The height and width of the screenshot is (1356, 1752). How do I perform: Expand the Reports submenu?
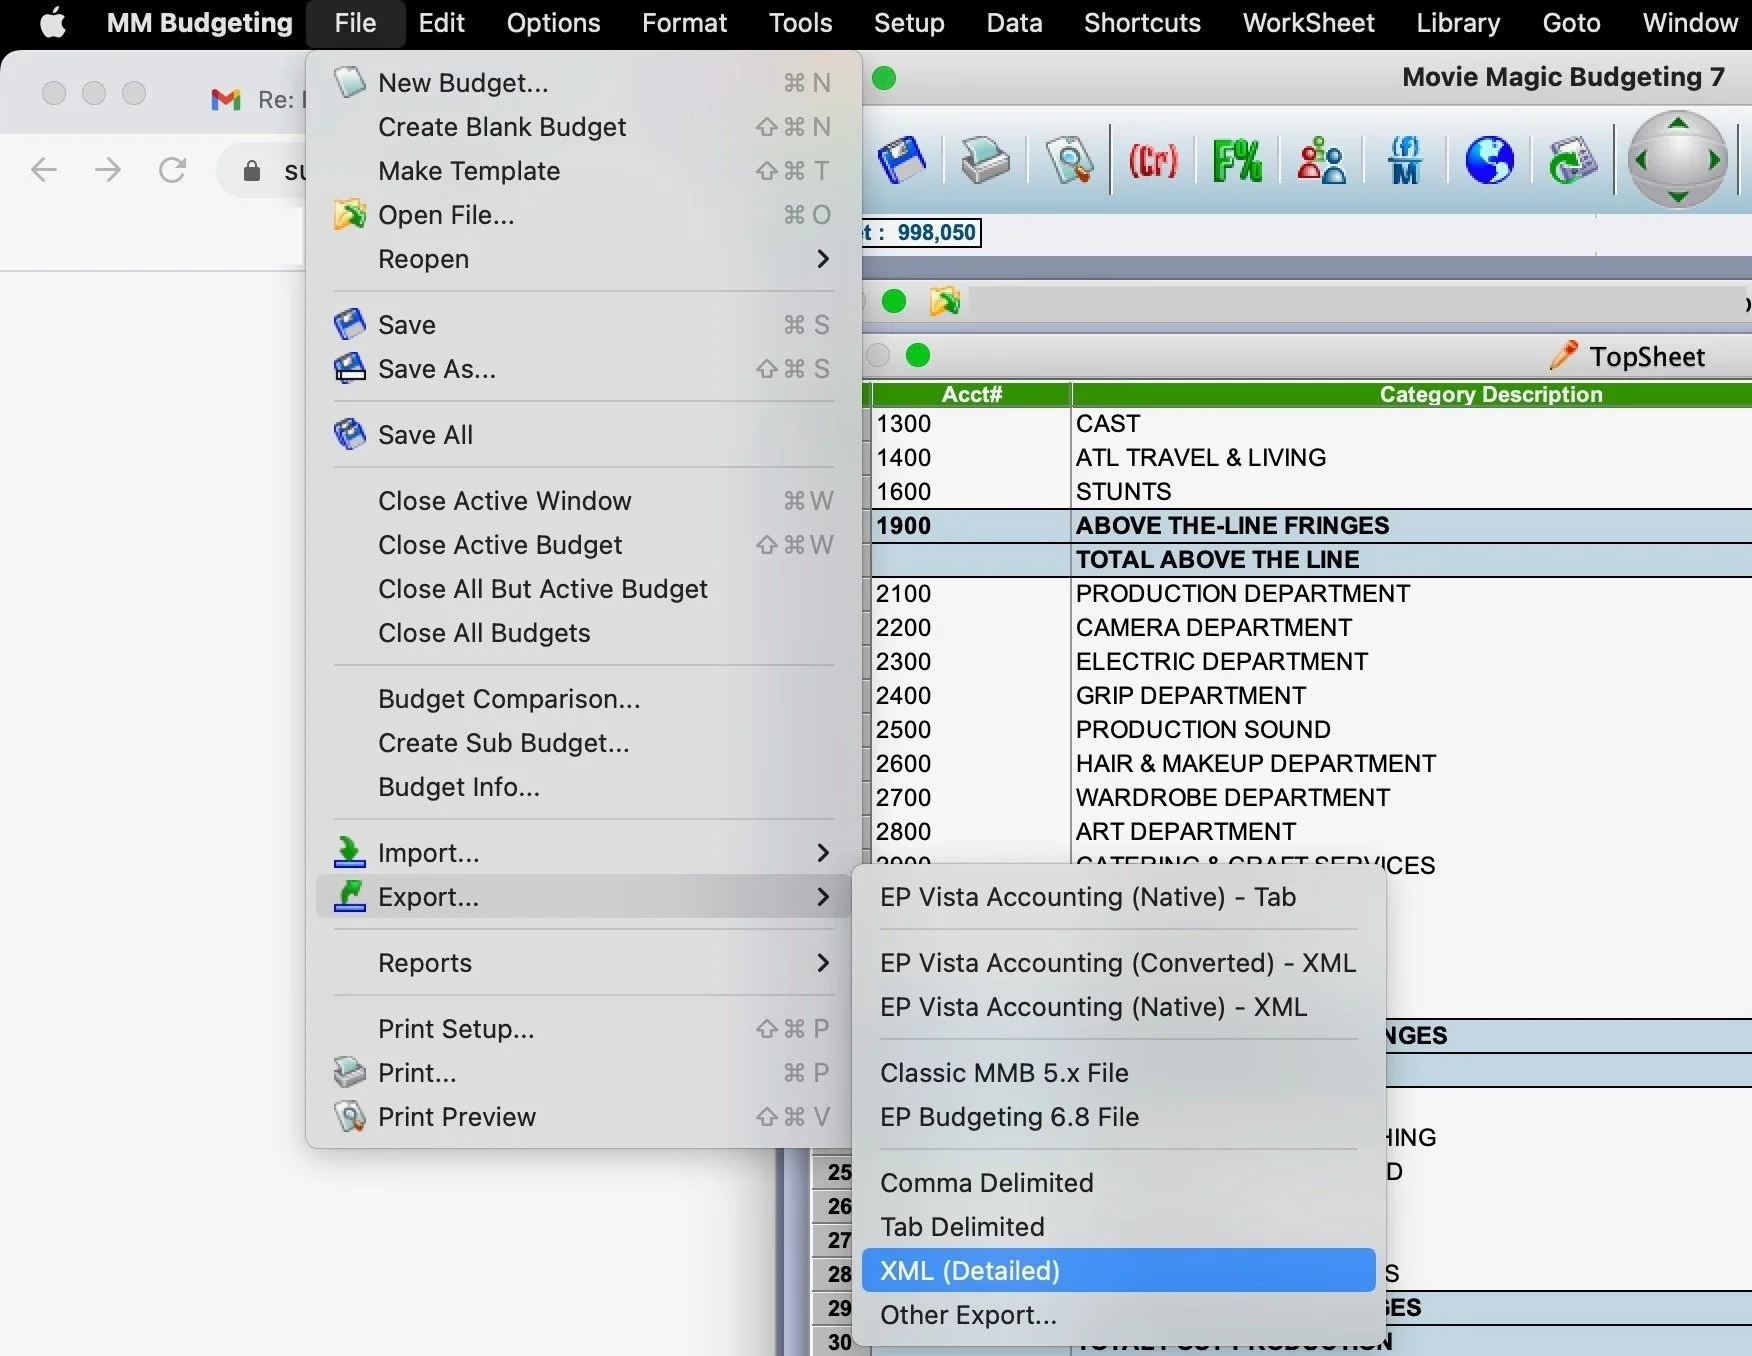[x=583, y=963]
